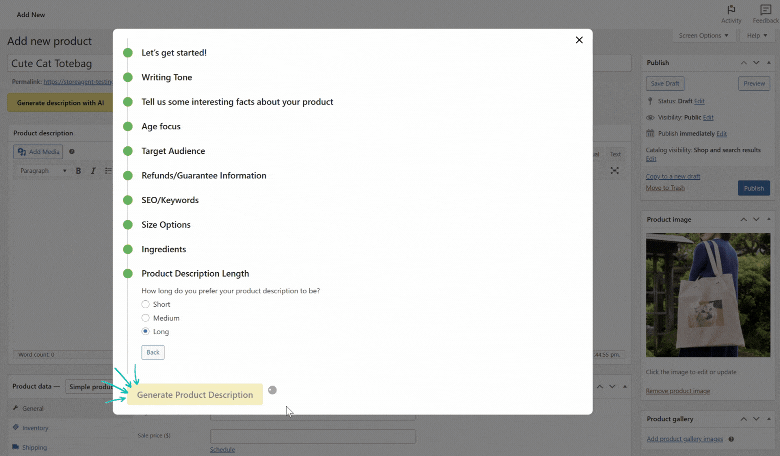Screen dimensions: 780x456
Task: Click Generate description with AI button
Action: coord(60,102)
